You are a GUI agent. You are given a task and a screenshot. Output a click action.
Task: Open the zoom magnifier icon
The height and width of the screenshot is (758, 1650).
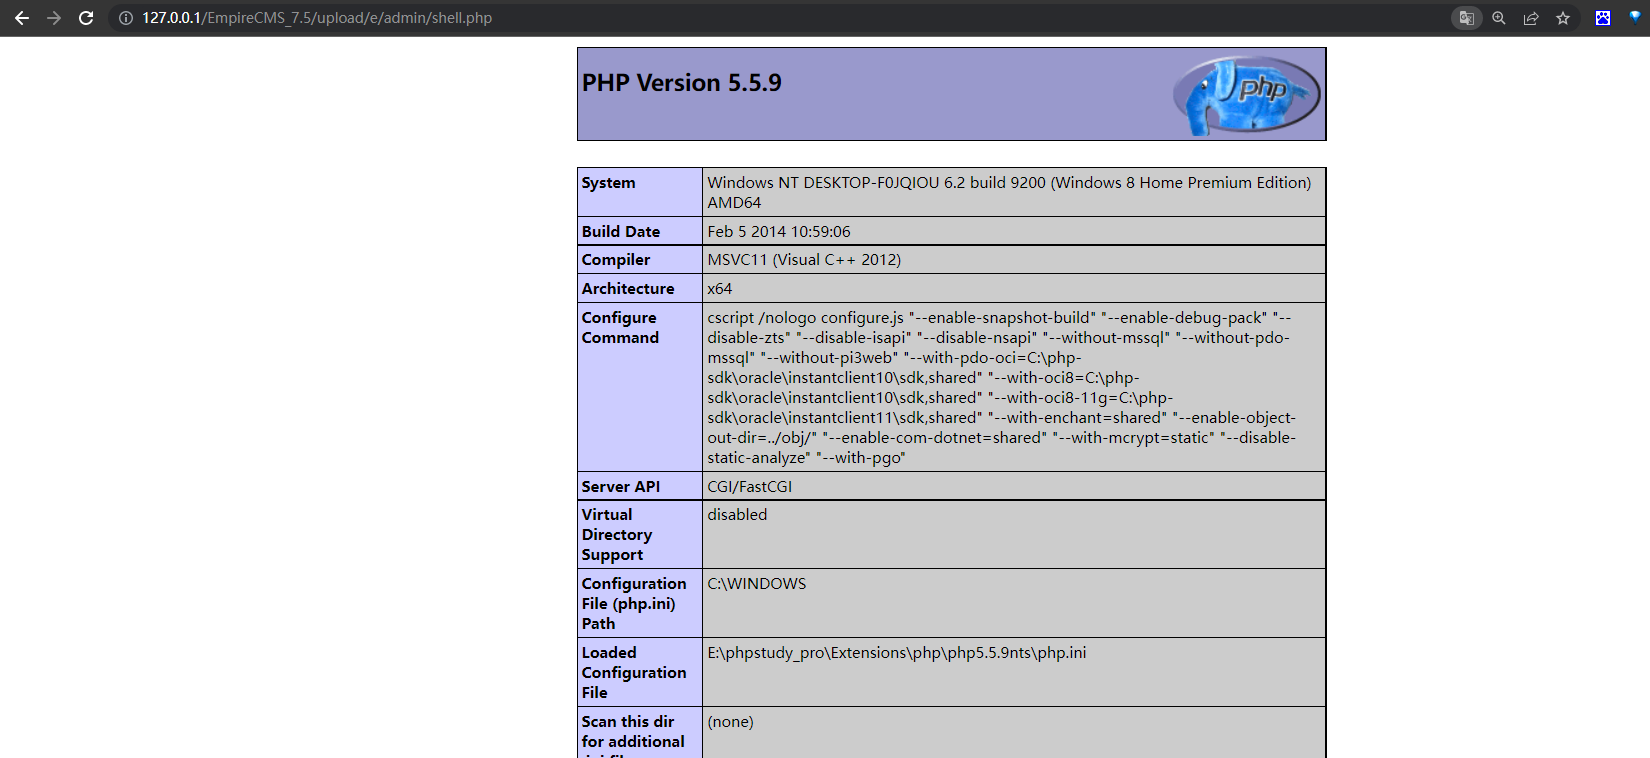coord(1499,18)
